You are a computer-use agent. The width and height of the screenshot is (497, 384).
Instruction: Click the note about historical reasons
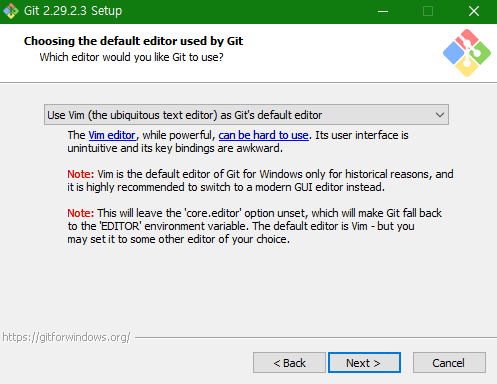click(x=260, y=181)
